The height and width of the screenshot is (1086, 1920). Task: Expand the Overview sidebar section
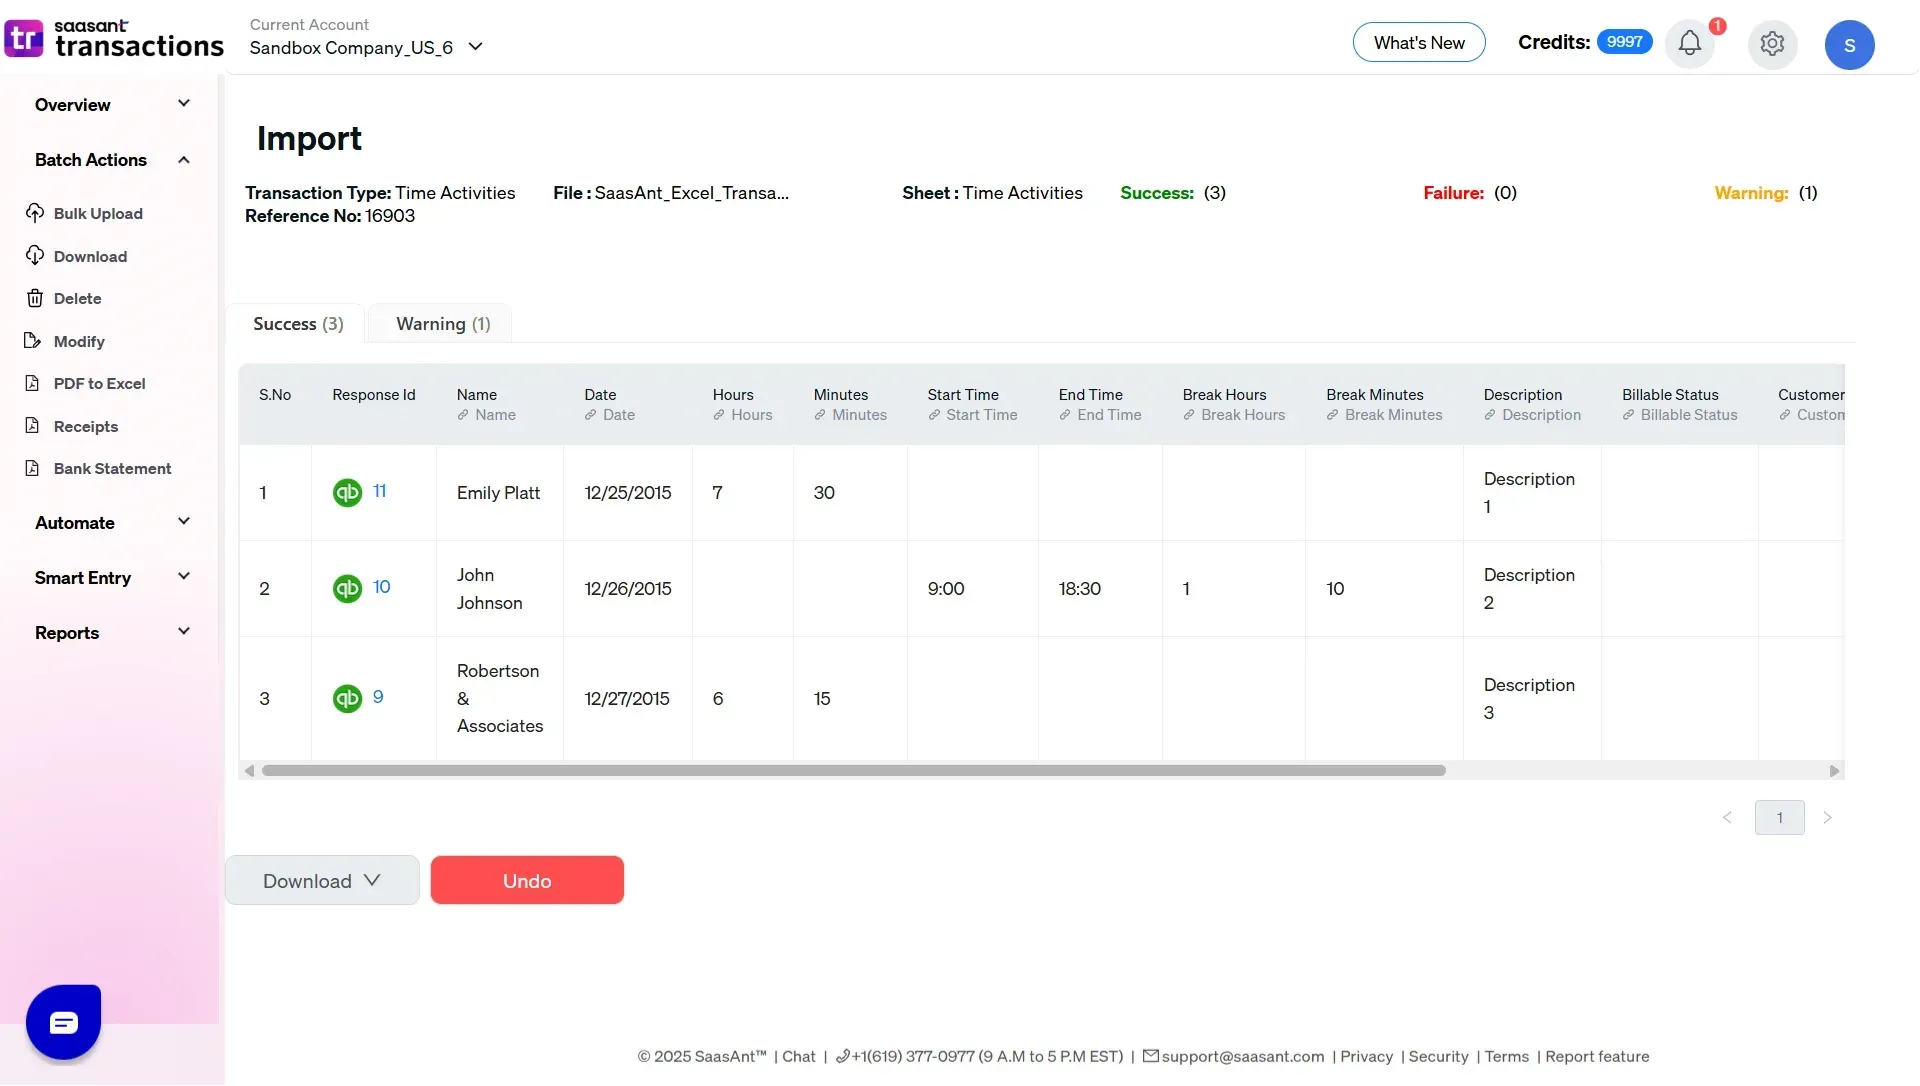[112, 105]
